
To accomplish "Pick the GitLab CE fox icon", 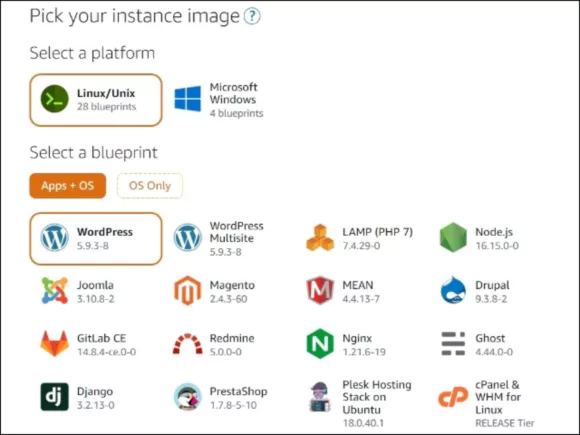I will 54,343.
